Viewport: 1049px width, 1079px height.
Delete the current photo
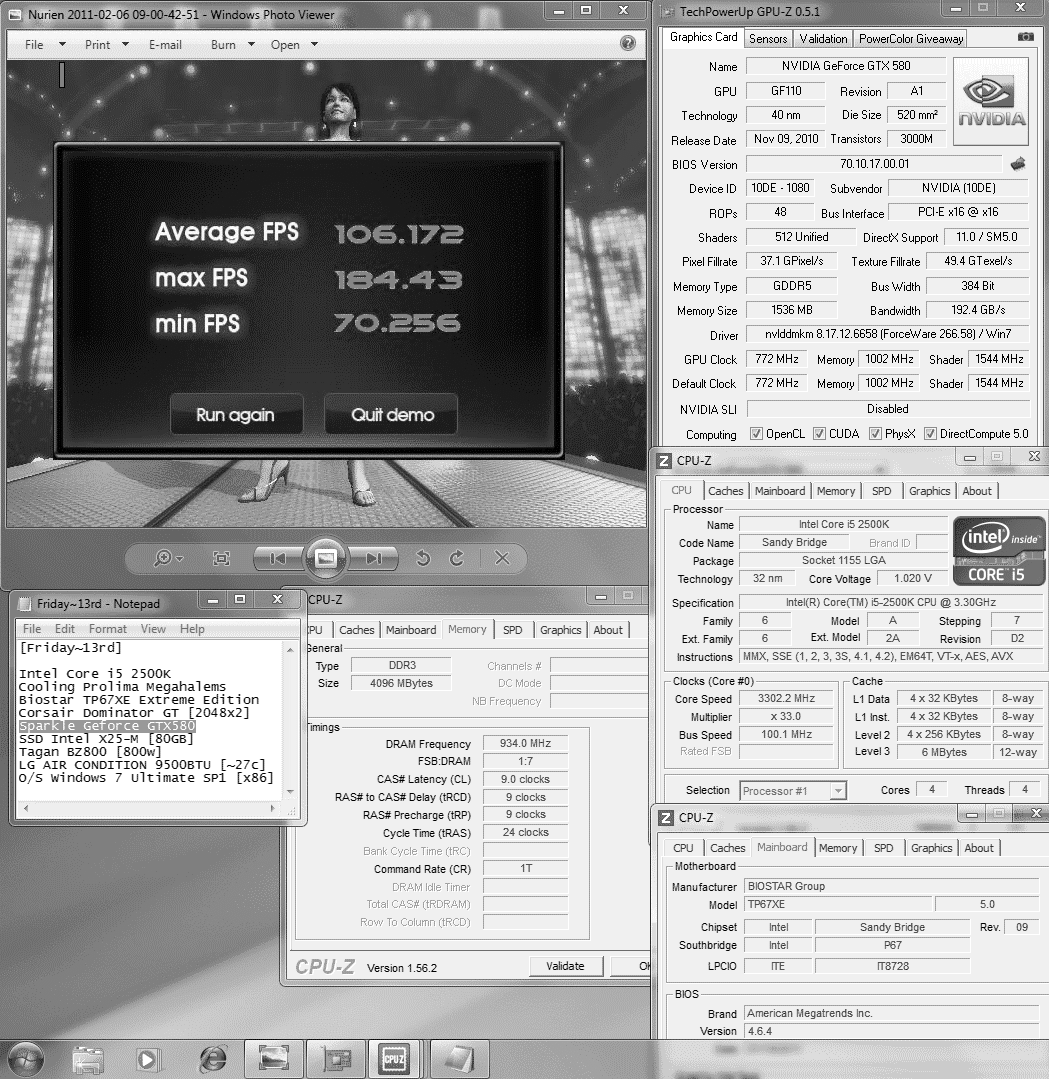pos(502,558)
